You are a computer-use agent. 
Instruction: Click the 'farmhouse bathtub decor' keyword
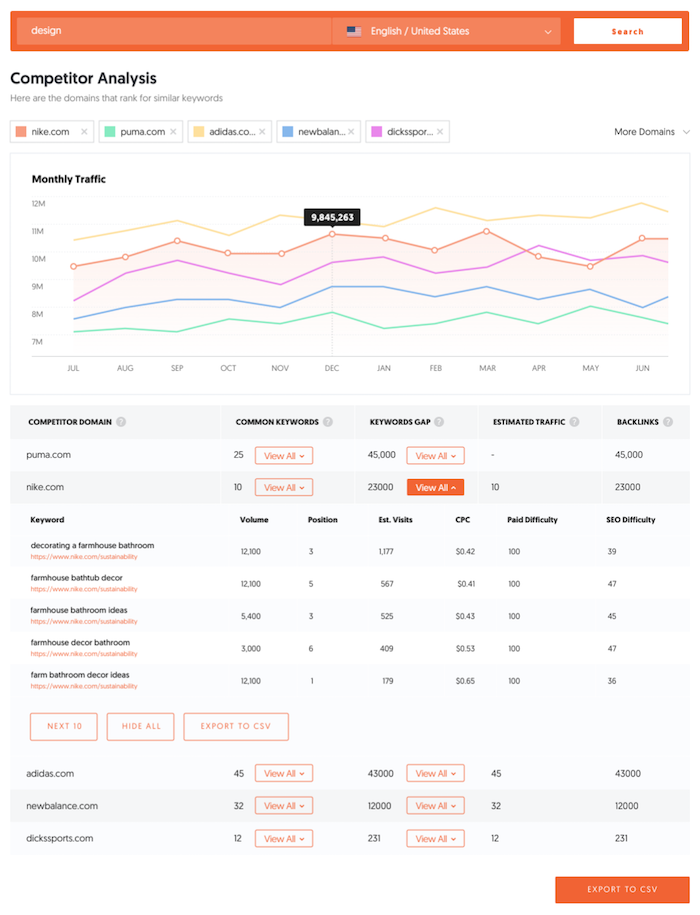click(76, 578)
